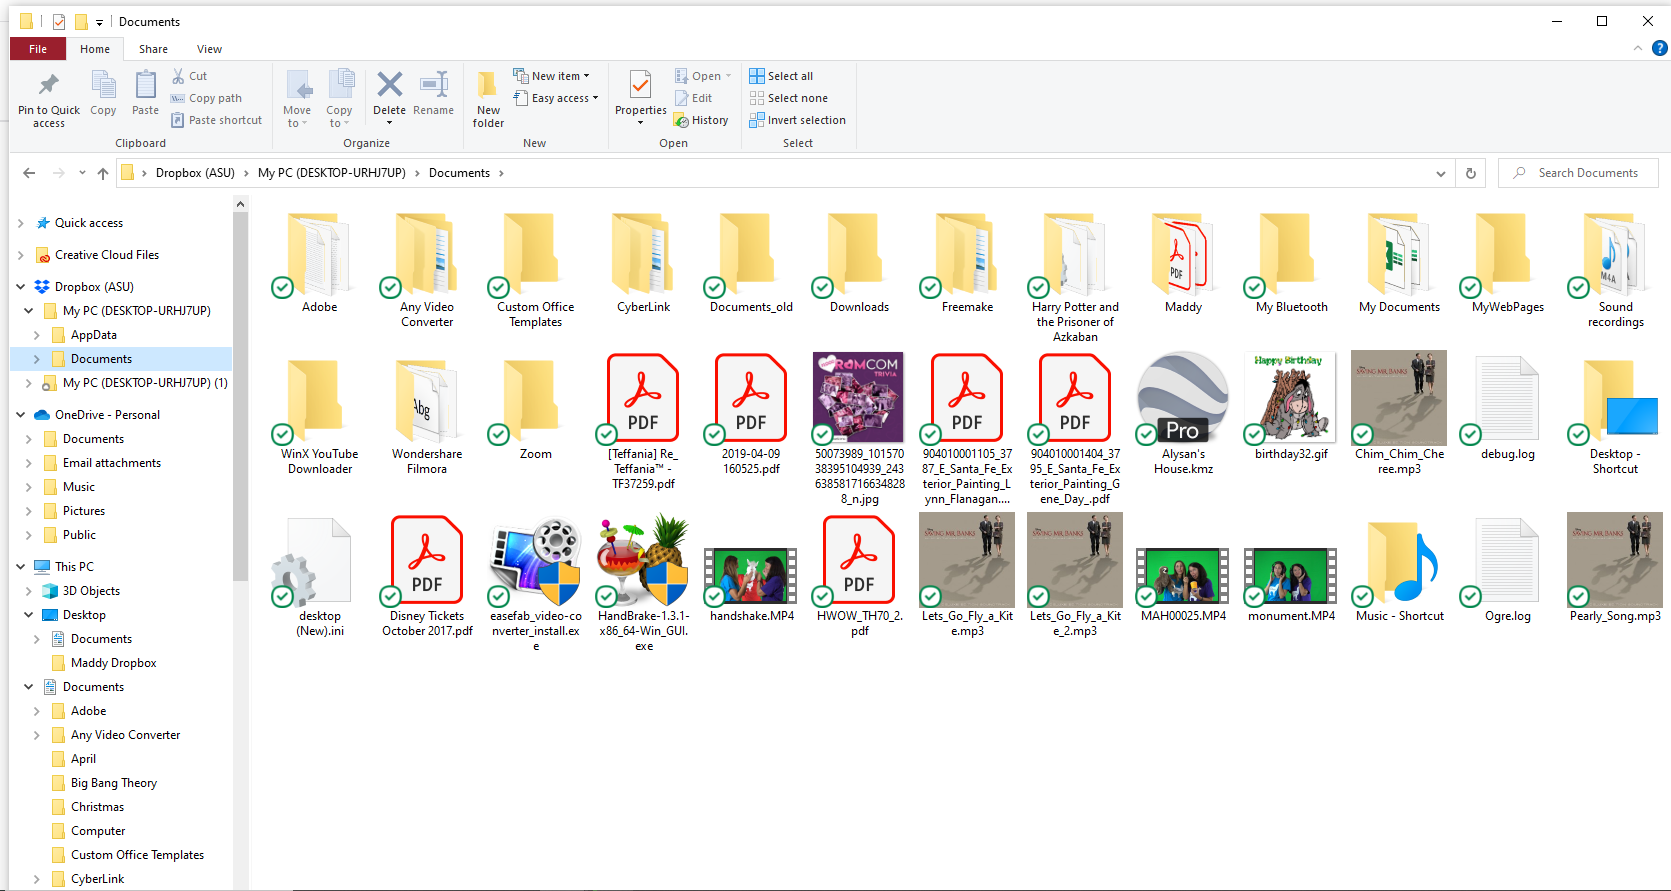This screenshot has height=891, width=1671.
Task: Click the Rename icon in the ribbon
Action: click(433, 86)
